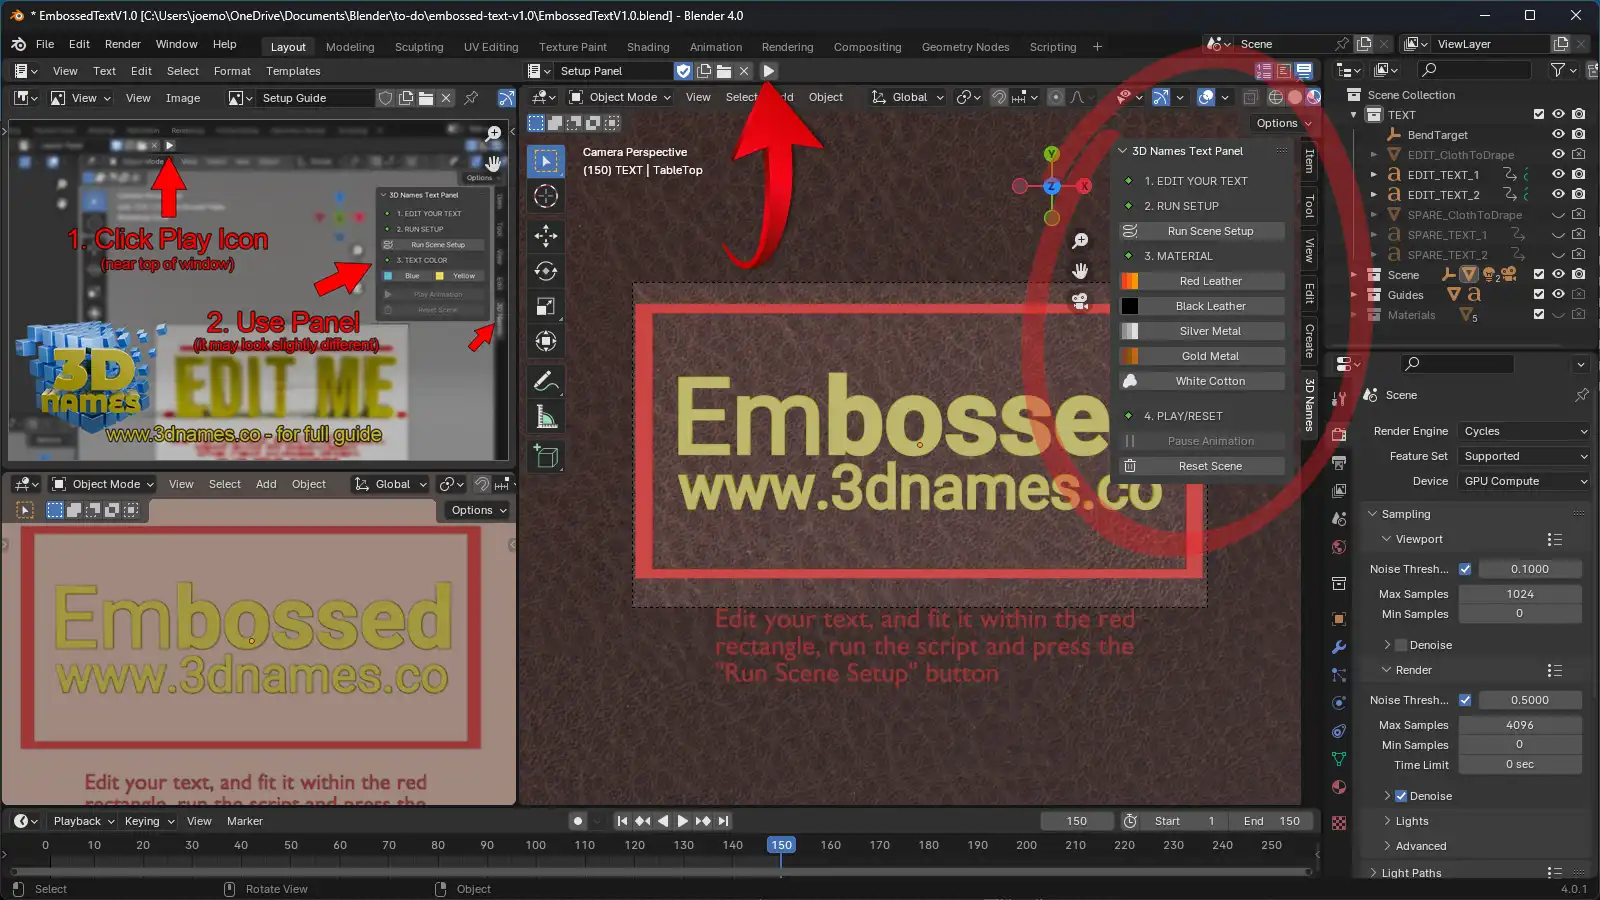Screen dimensions: 1600x900
Task: Click the trash icon beside Reset Scene
Action: tap(1130, 466)
